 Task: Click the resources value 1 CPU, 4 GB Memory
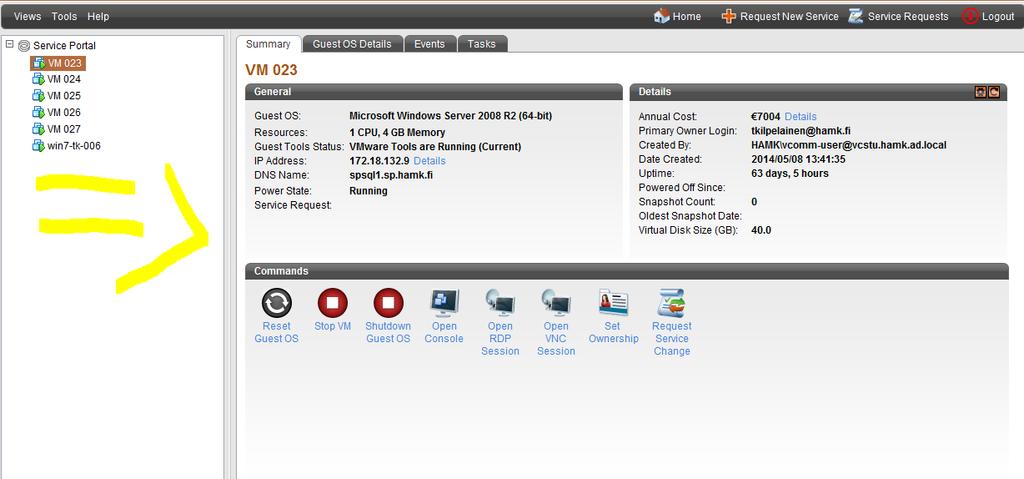pos(397,133)
